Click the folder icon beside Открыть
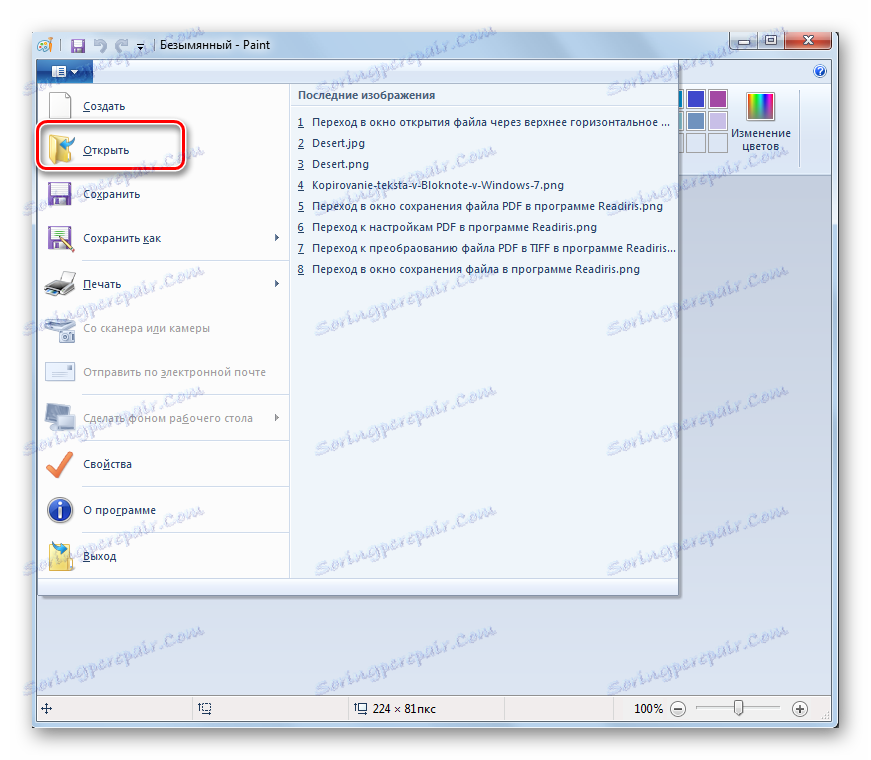The width and height of the screenshot is (871, 760). click(60, 149)
